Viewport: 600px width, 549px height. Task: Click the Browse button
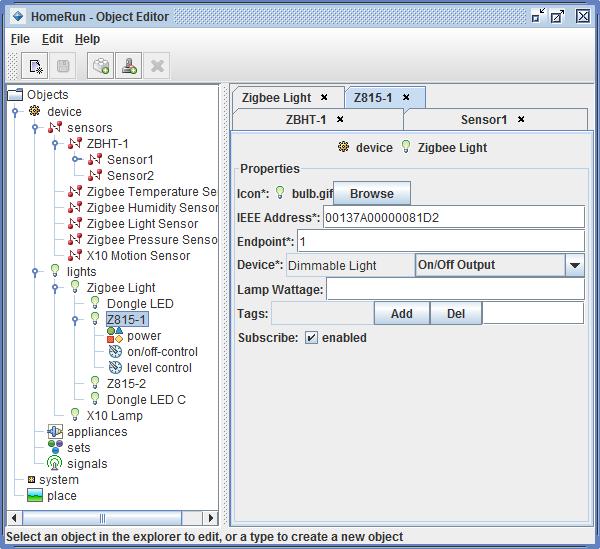pos(372,193)
